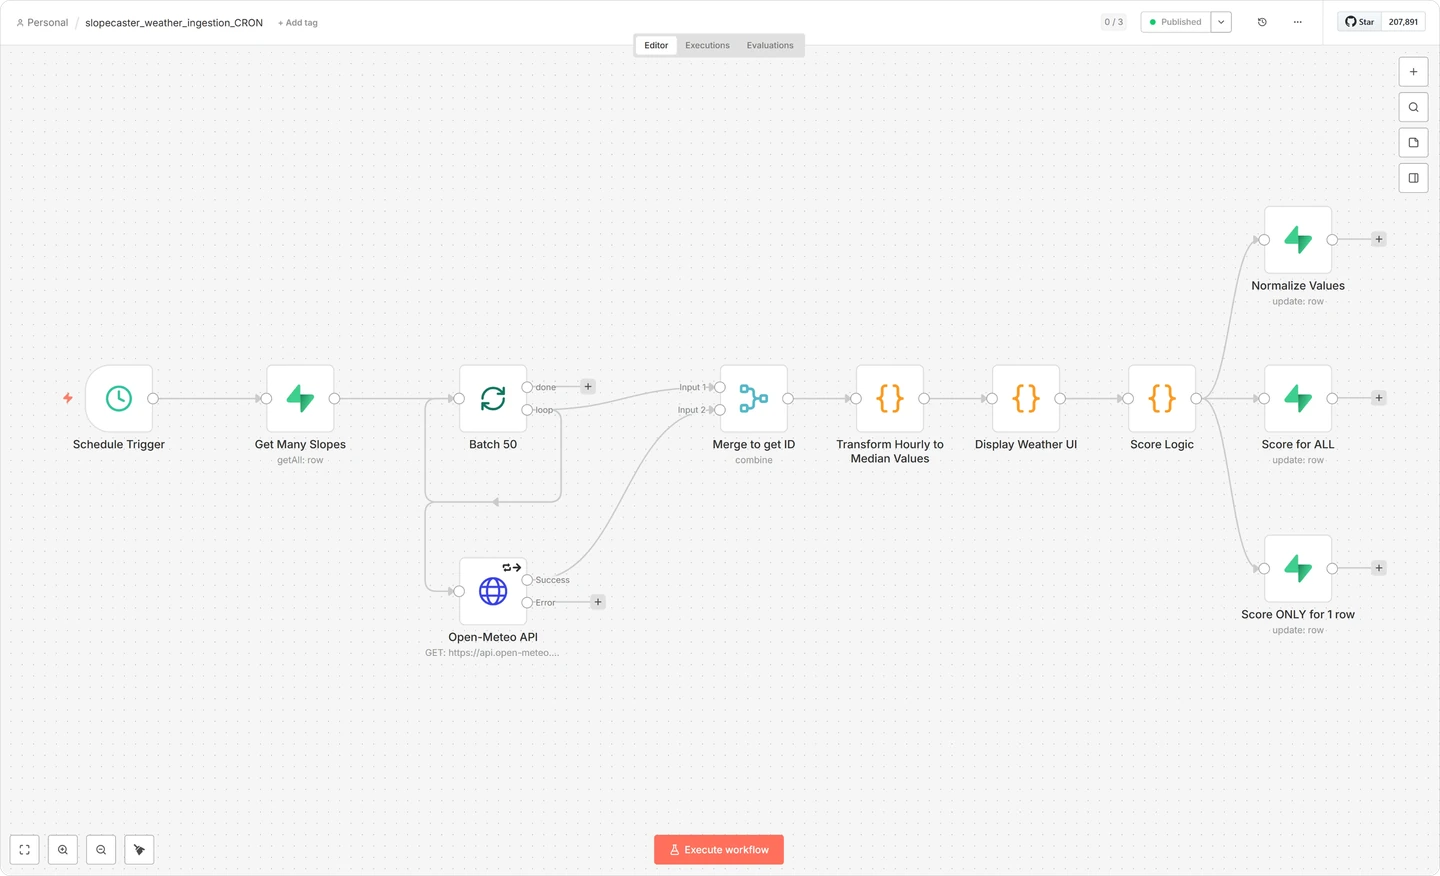This screenshot has height=876, width=1440.
Task: Open Transform Hourly to Median Values node
Action: (890, 398)
